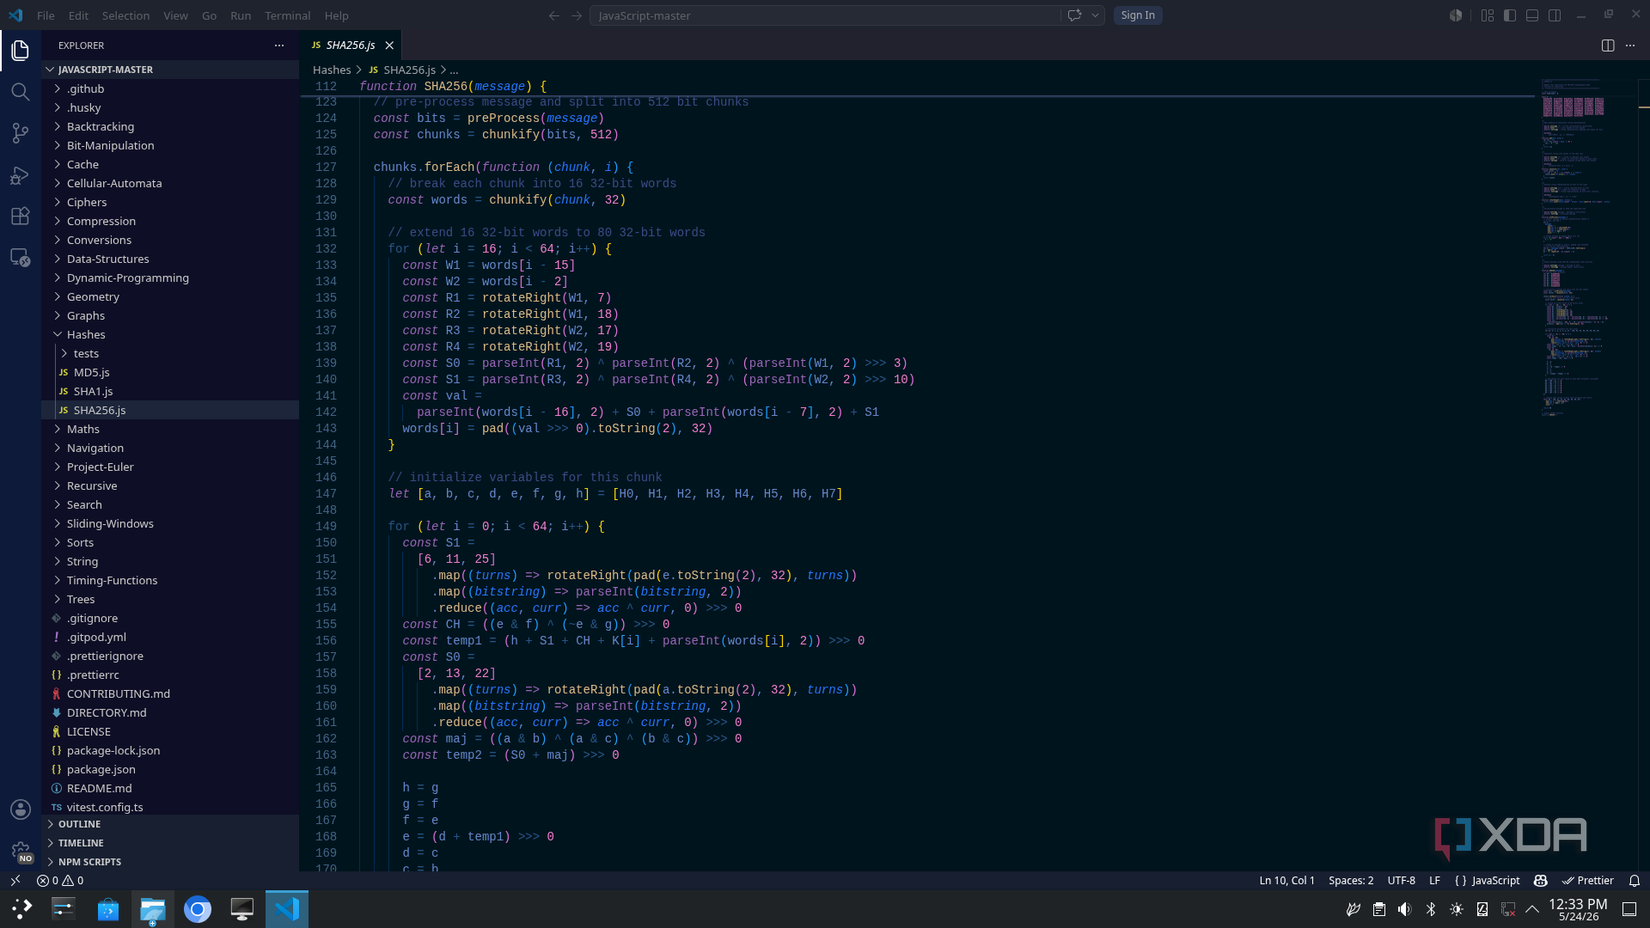The width and height of the screenshot is (1650, 928).
Task: Toggle Primary Side Bar visibility
Action: coord(1510,15)
